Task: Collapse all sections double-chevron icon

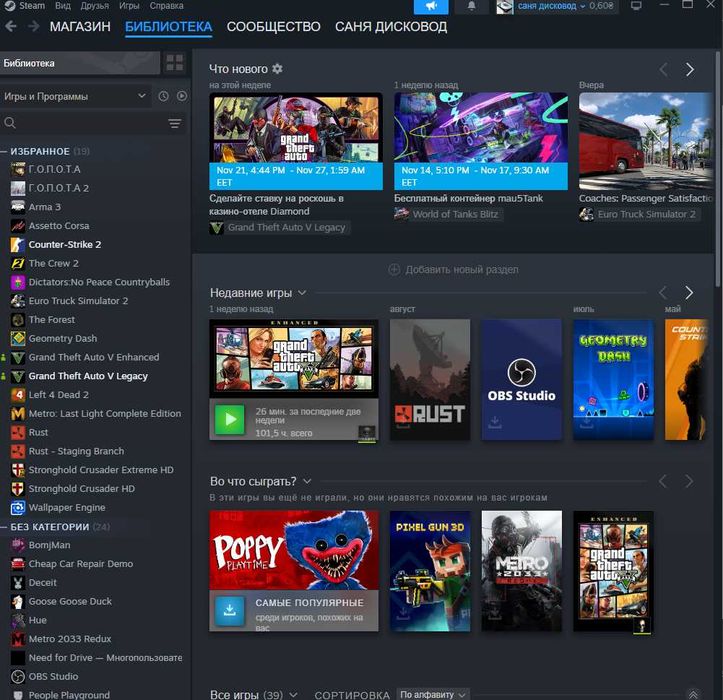Action: pos(693,694)
